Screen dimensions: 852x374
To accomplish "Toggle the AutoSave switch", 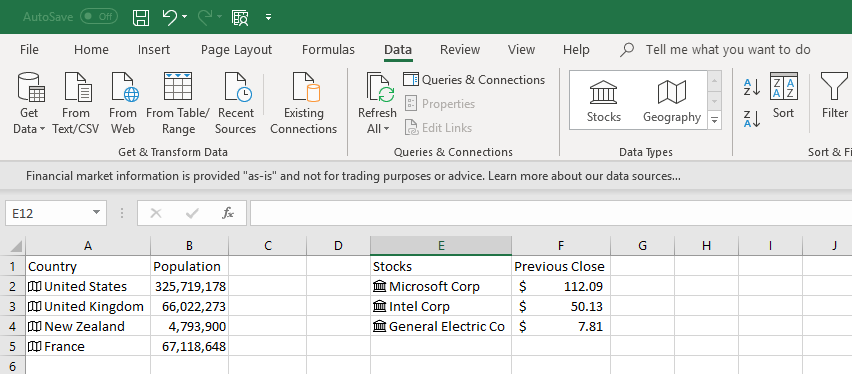I will 99,17.
